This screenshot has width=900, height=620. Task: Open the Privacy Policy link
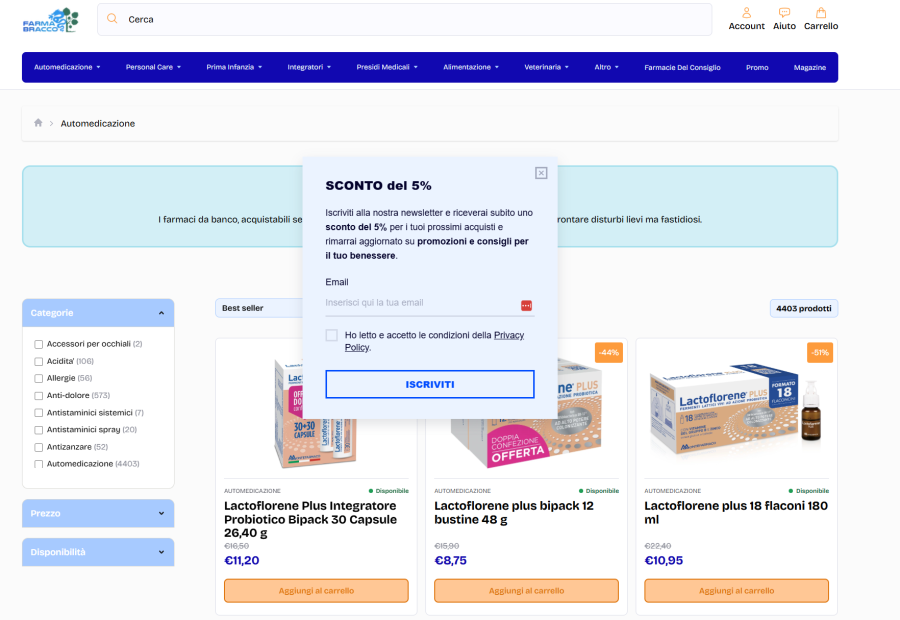(509, 335)
